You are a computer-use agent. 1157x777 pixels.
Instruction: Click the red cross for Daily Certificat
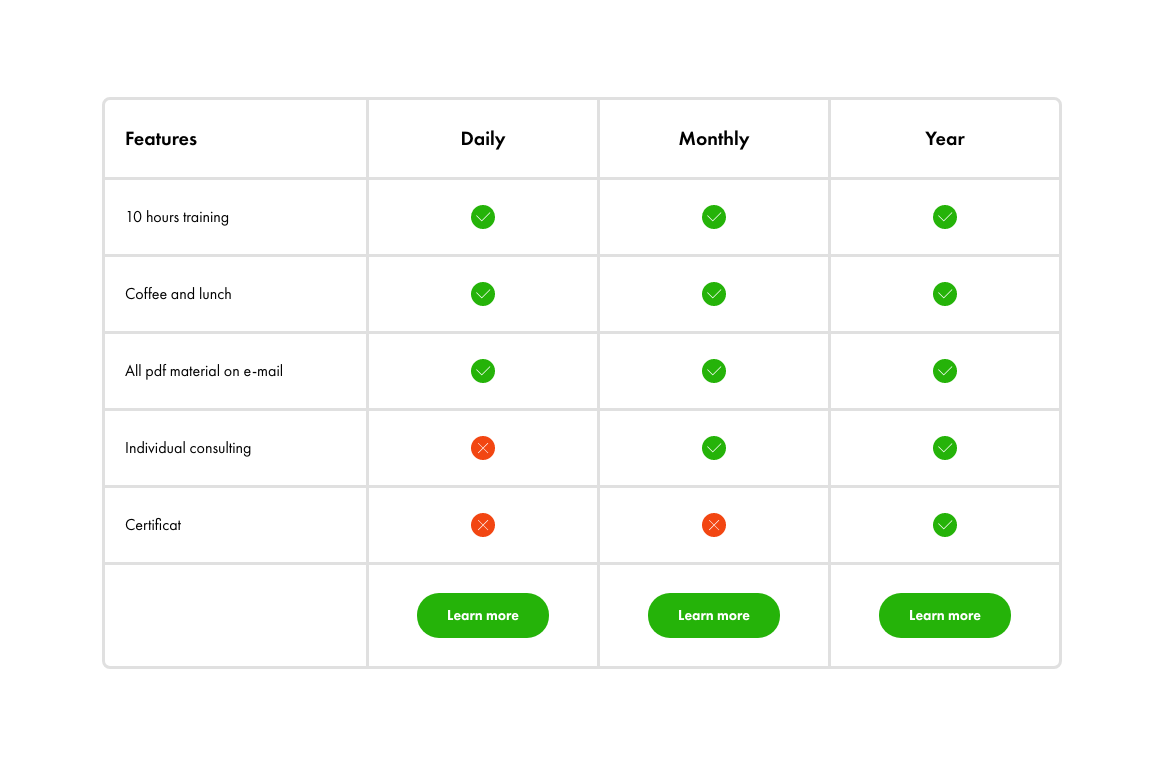(x=483, y=525)
